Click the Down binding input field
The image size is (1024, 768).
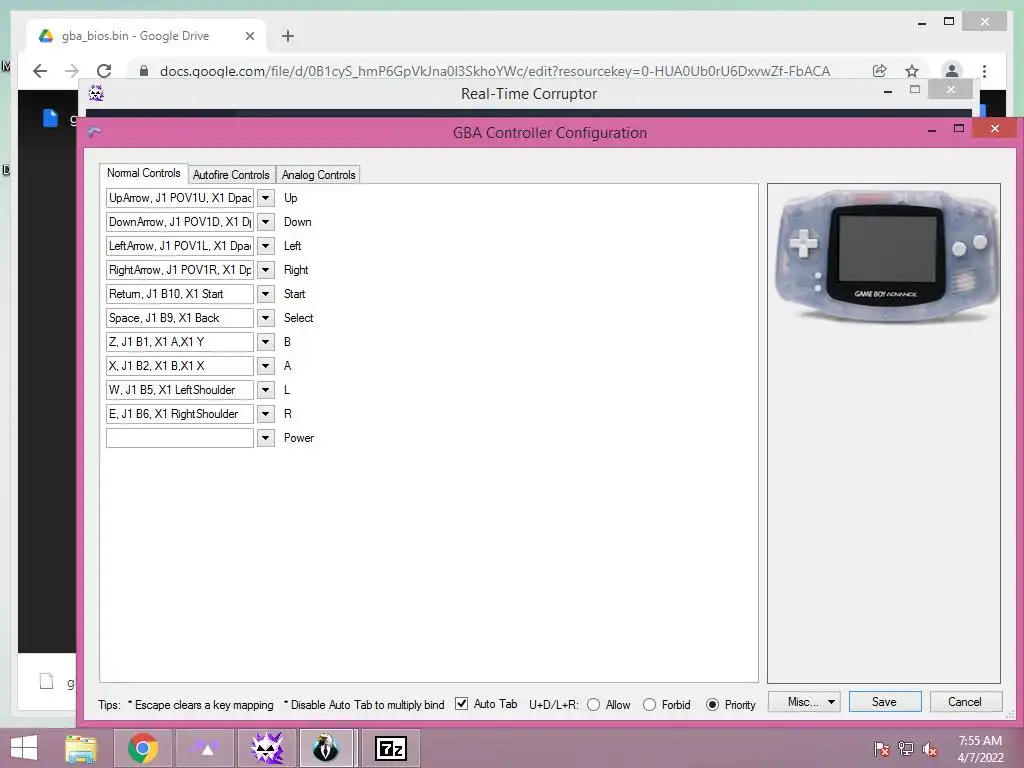click(x=180, y=222)
